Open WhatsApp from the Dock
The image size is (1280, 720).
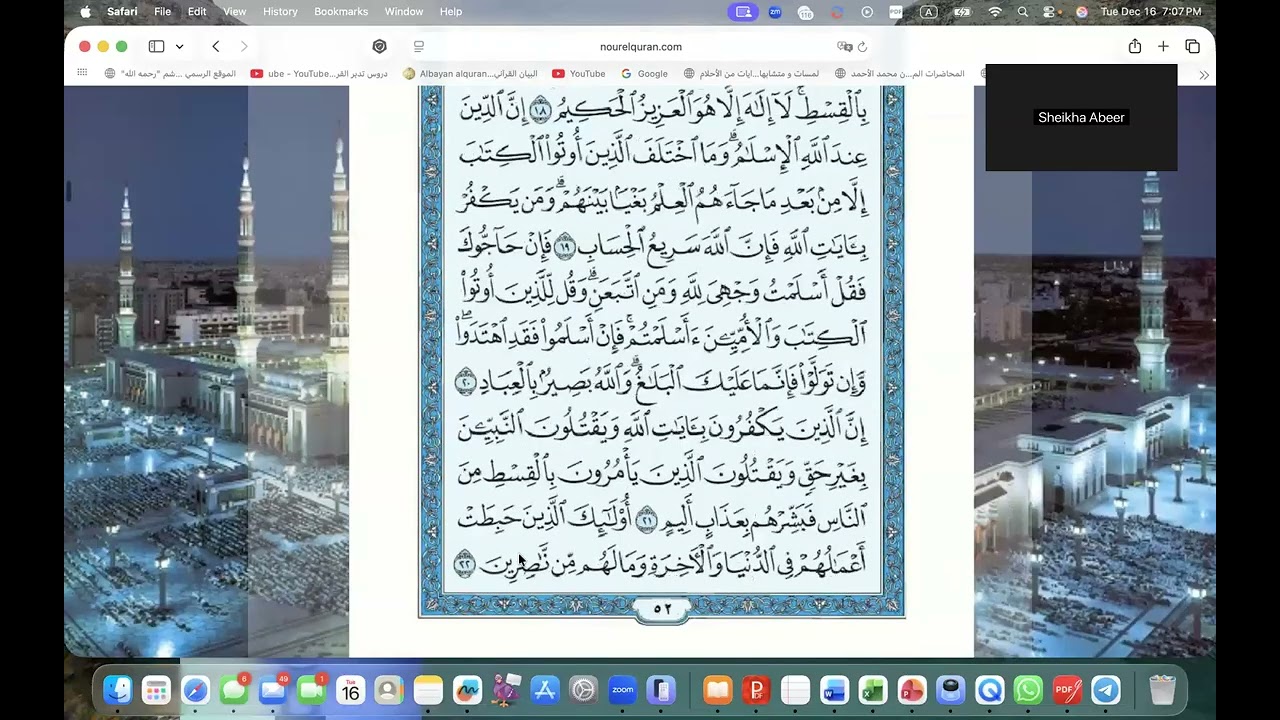coord(1028,690)
